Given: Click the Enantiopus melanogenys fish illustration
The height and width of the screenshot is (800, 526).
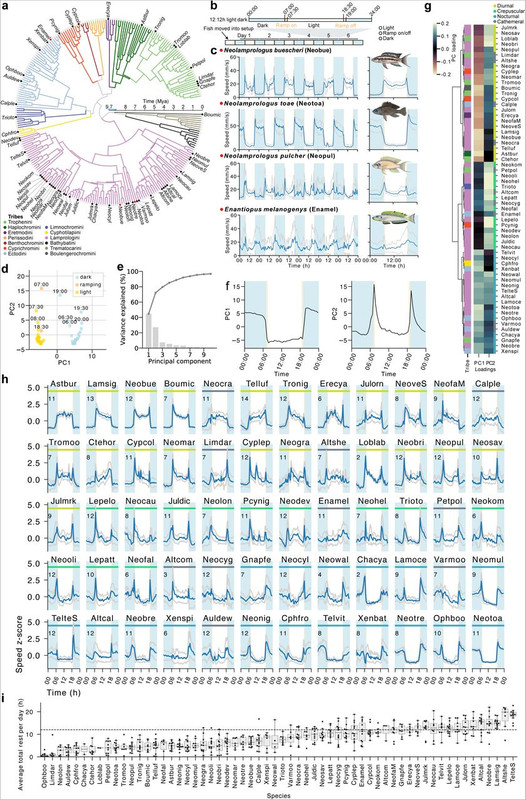Looking at the screenshot, I should (393, 219).
